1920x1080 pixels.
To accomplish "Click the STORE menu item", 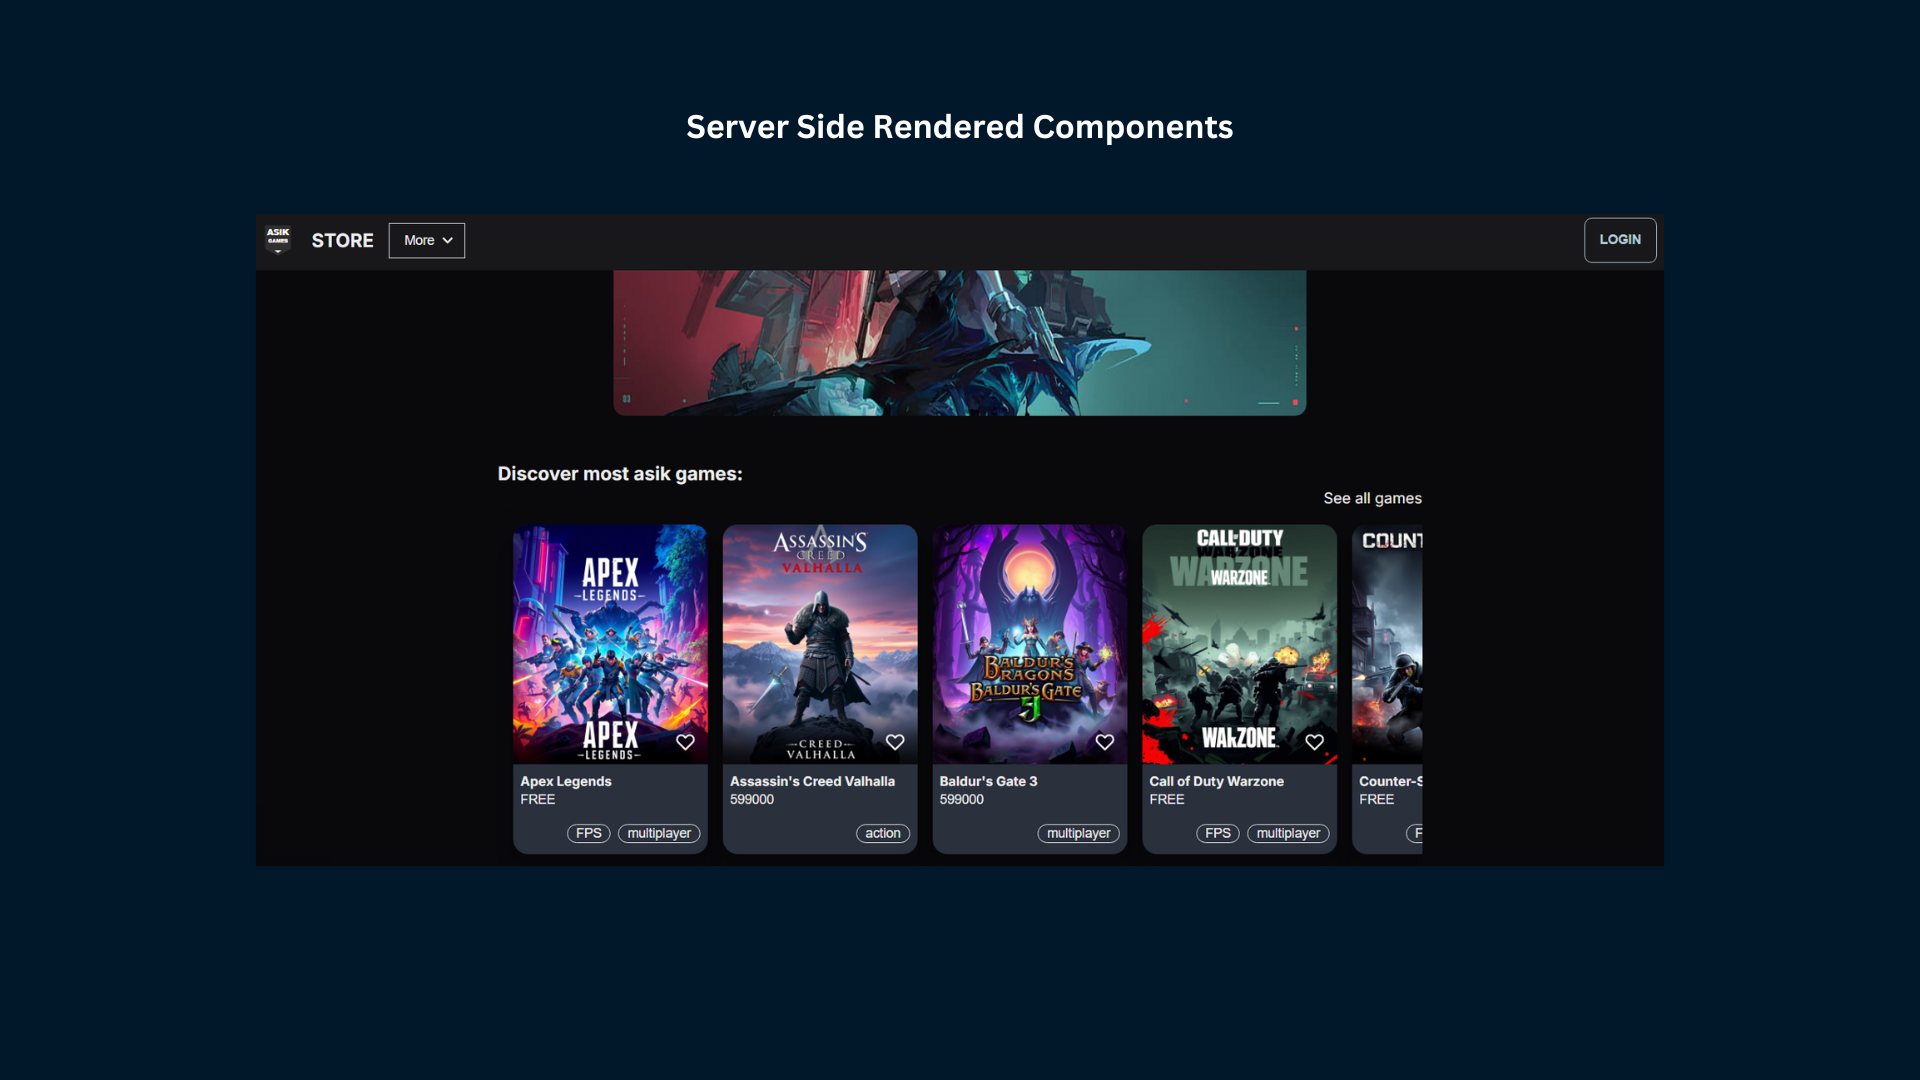I will pos(343,240).
